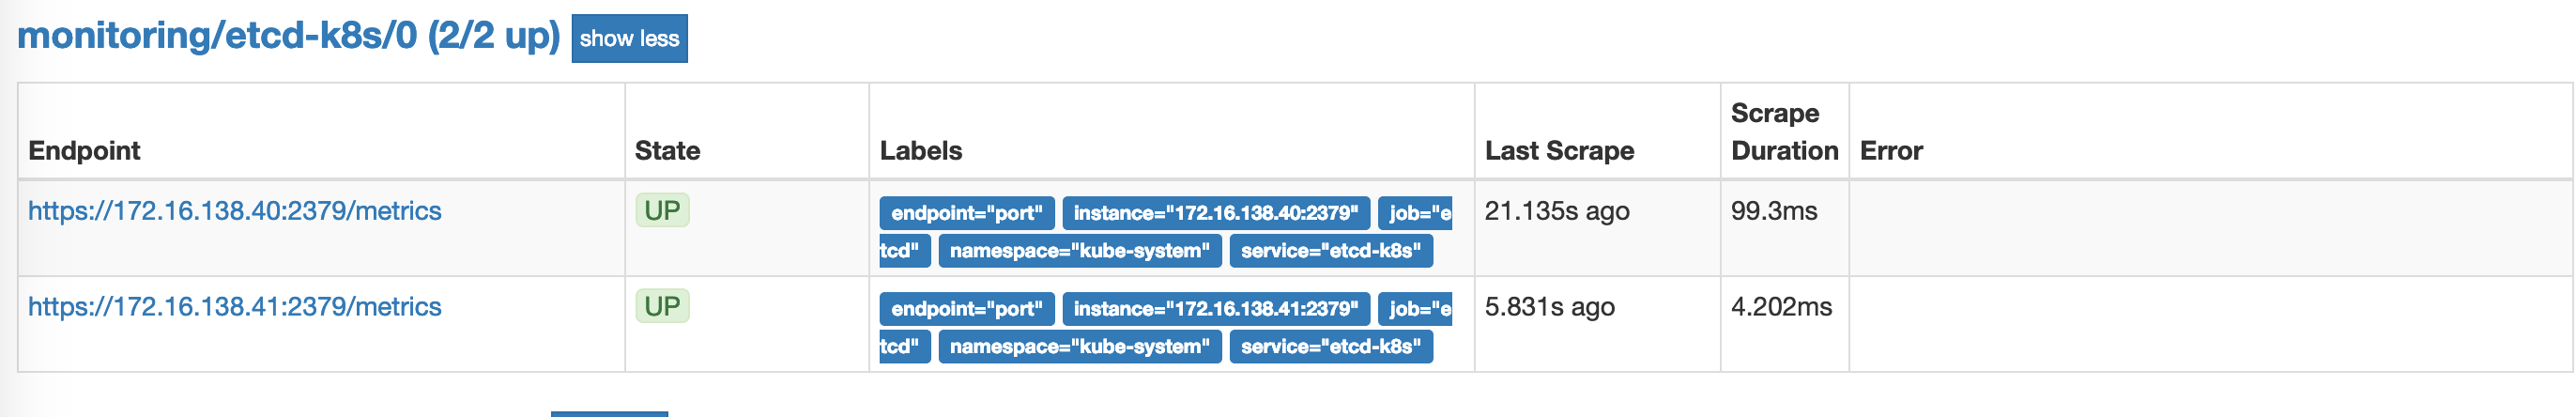Click the job="etcd" label in the first row

click(1414, 213)
